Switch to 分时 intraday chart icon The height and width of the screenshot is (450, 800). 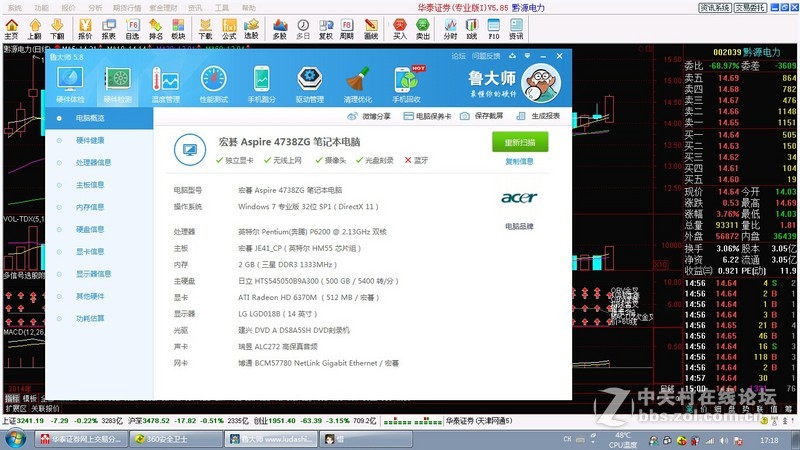pyautogui.click(x=451, y=29)
